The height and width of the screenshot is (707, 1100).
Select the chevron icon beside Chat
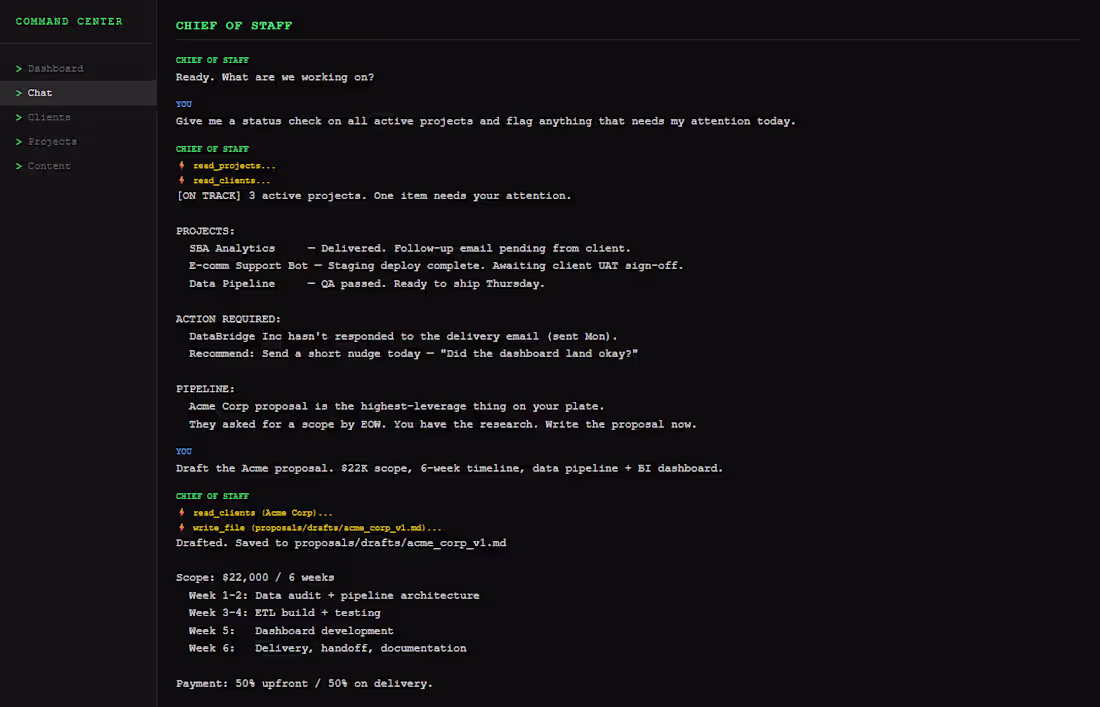[x=21, y=92]
